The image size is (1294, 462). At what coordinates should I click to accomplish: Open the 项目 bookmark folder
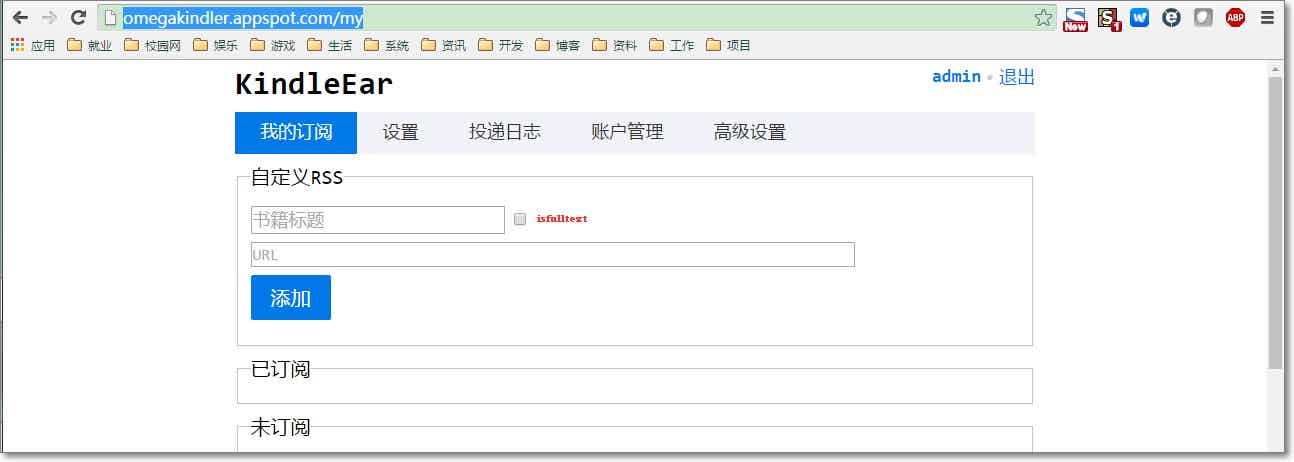point(729,45)
